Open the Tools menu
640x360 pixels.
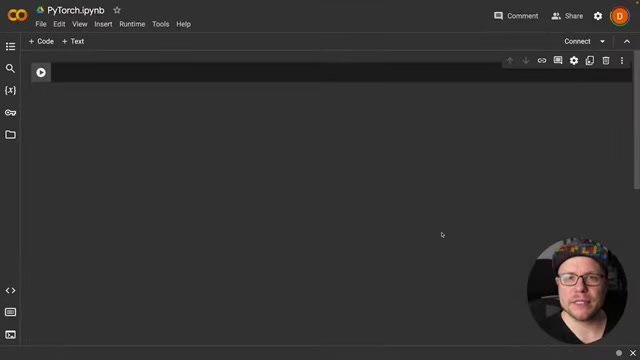point(160,24)
